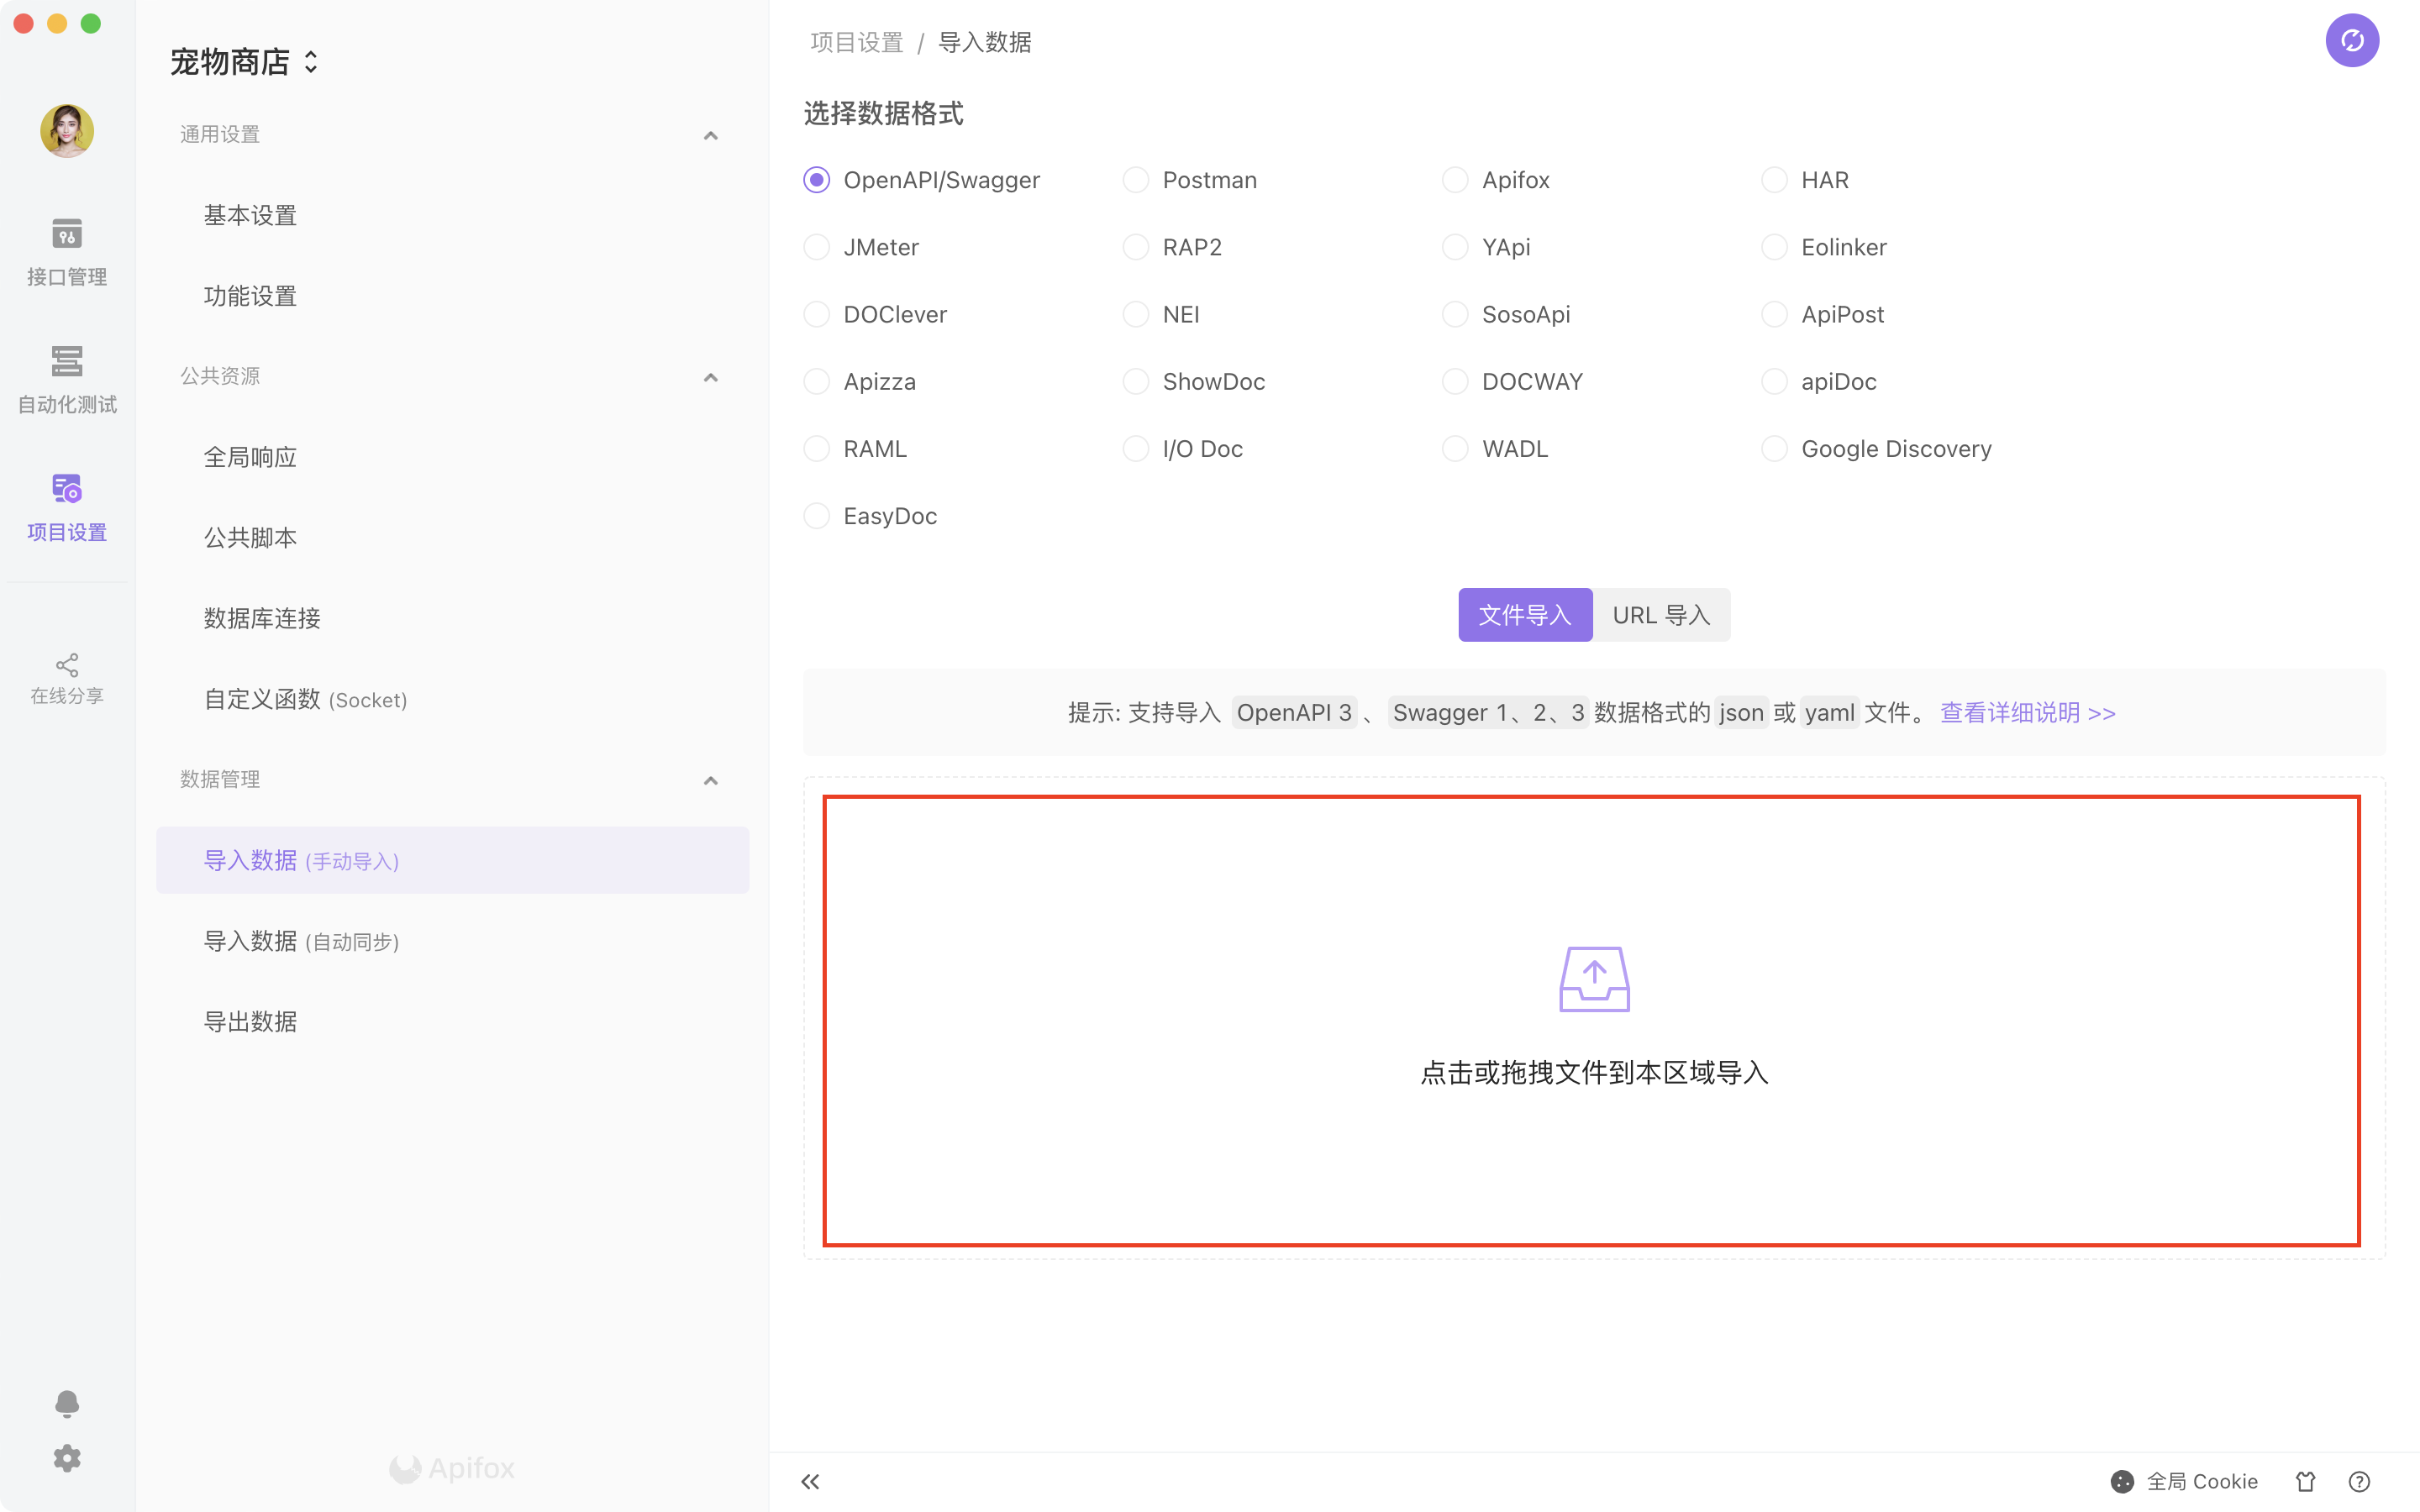The image size is (2420, 1512).
Task: Open the 宠物商店 project switcher dropdown
Action: coord(244,62)
